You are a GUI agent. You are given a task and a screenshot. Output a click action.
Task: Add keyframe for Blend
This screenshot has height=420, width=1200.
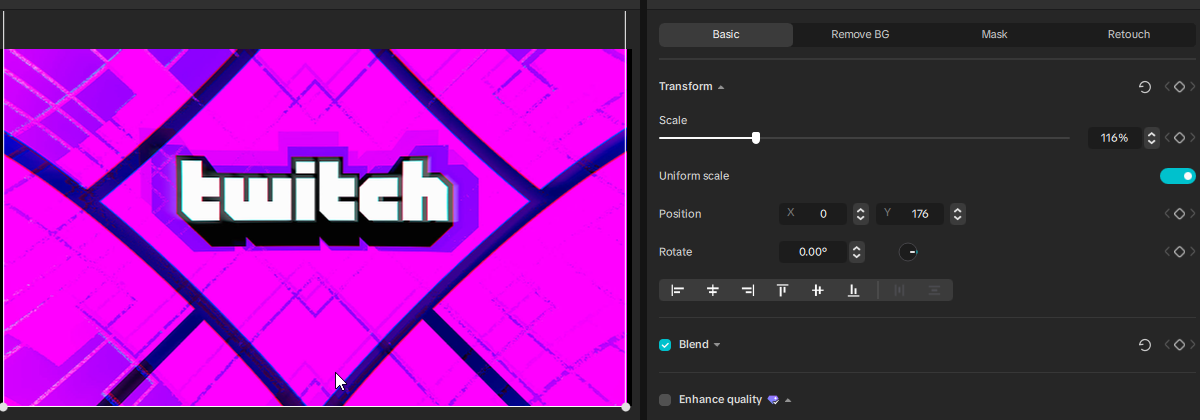point(1179,345)
